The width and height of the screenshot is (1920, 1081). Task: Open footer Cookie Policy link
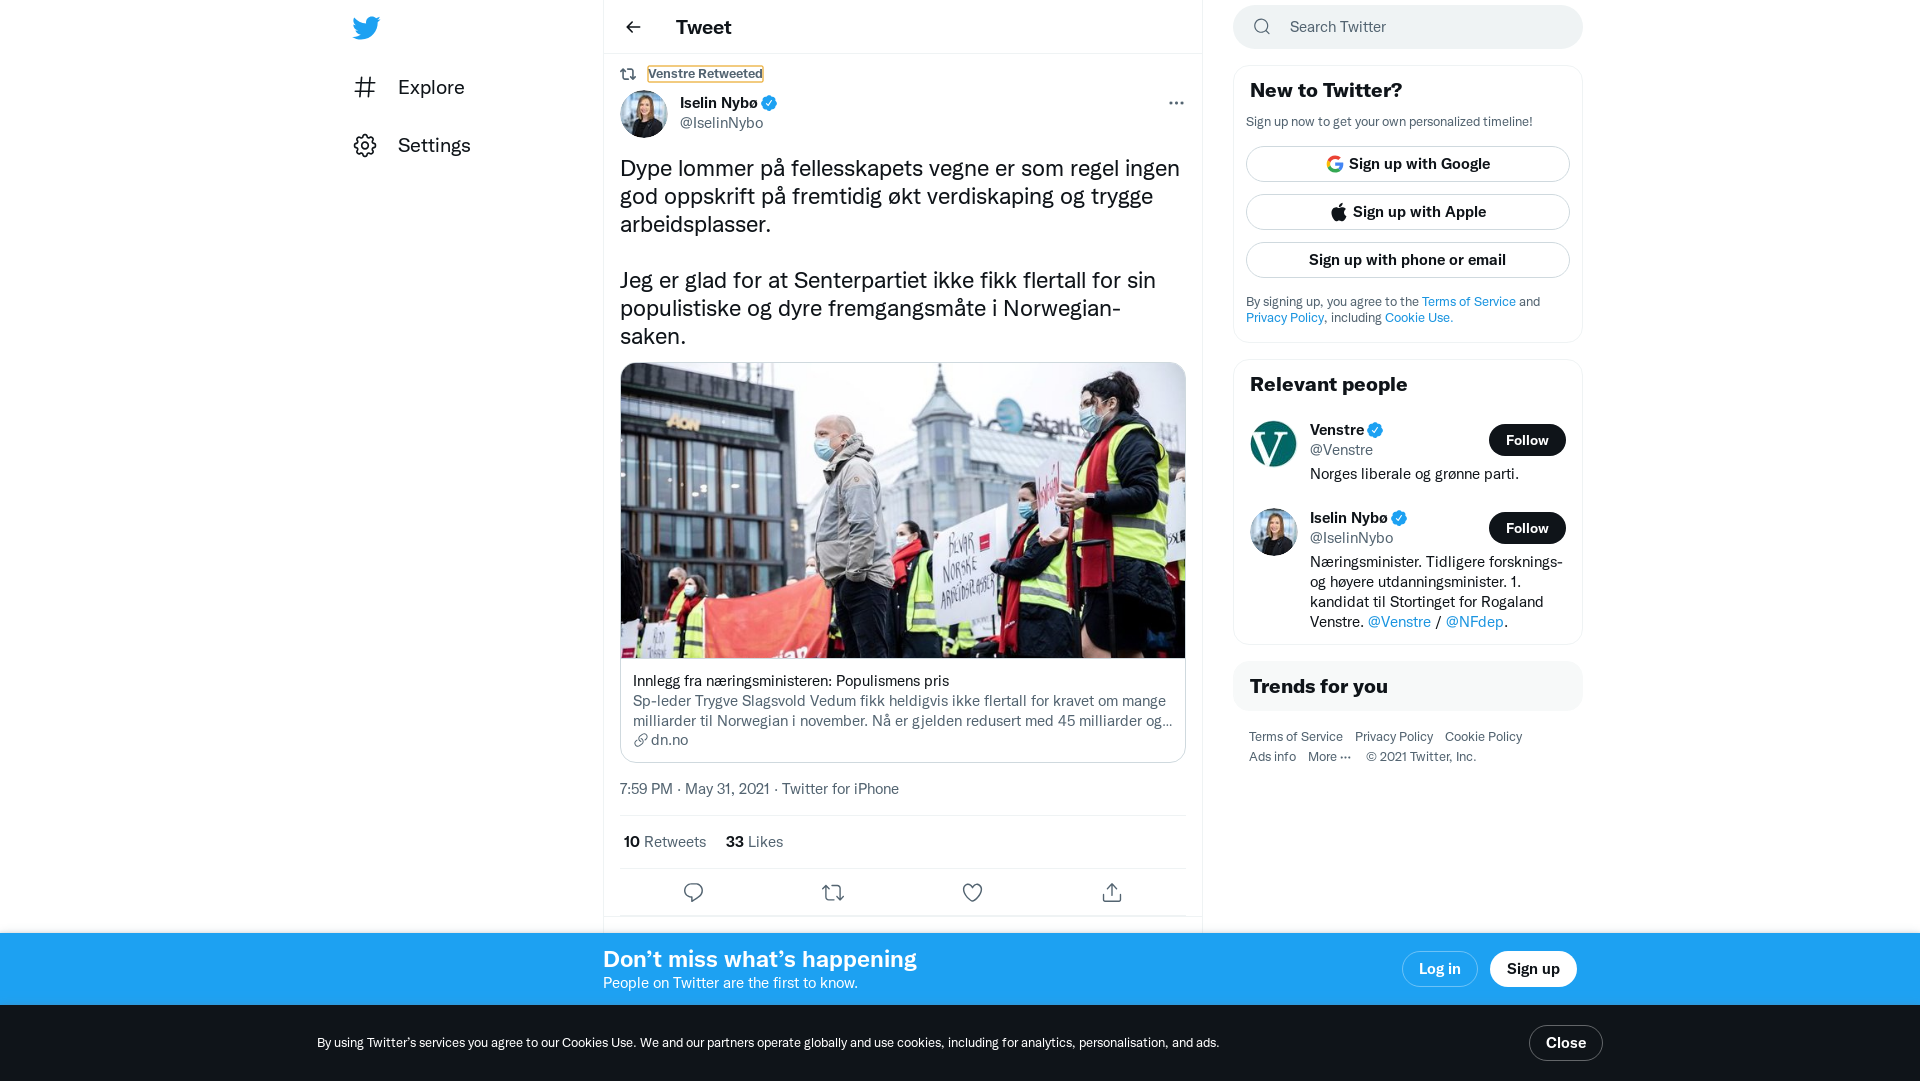1483,737
